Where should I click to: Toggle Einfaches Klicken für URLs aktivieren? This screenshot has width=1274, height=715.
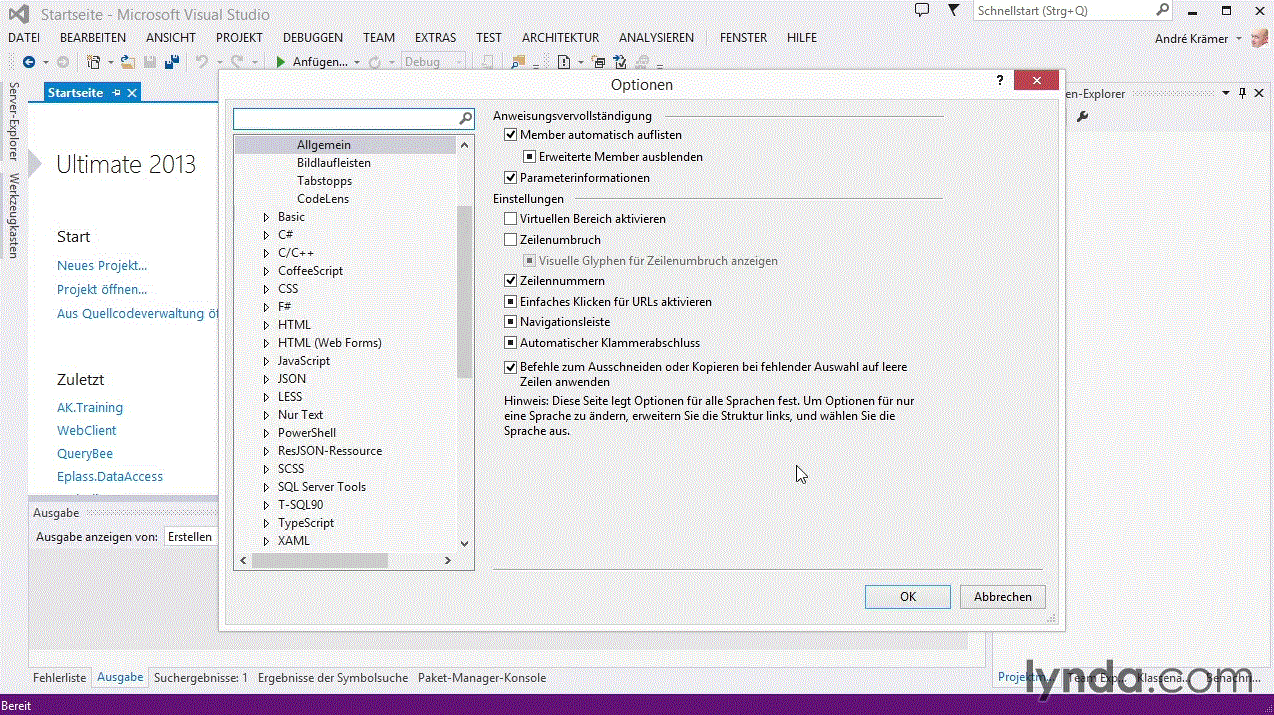tap(511, 302)
